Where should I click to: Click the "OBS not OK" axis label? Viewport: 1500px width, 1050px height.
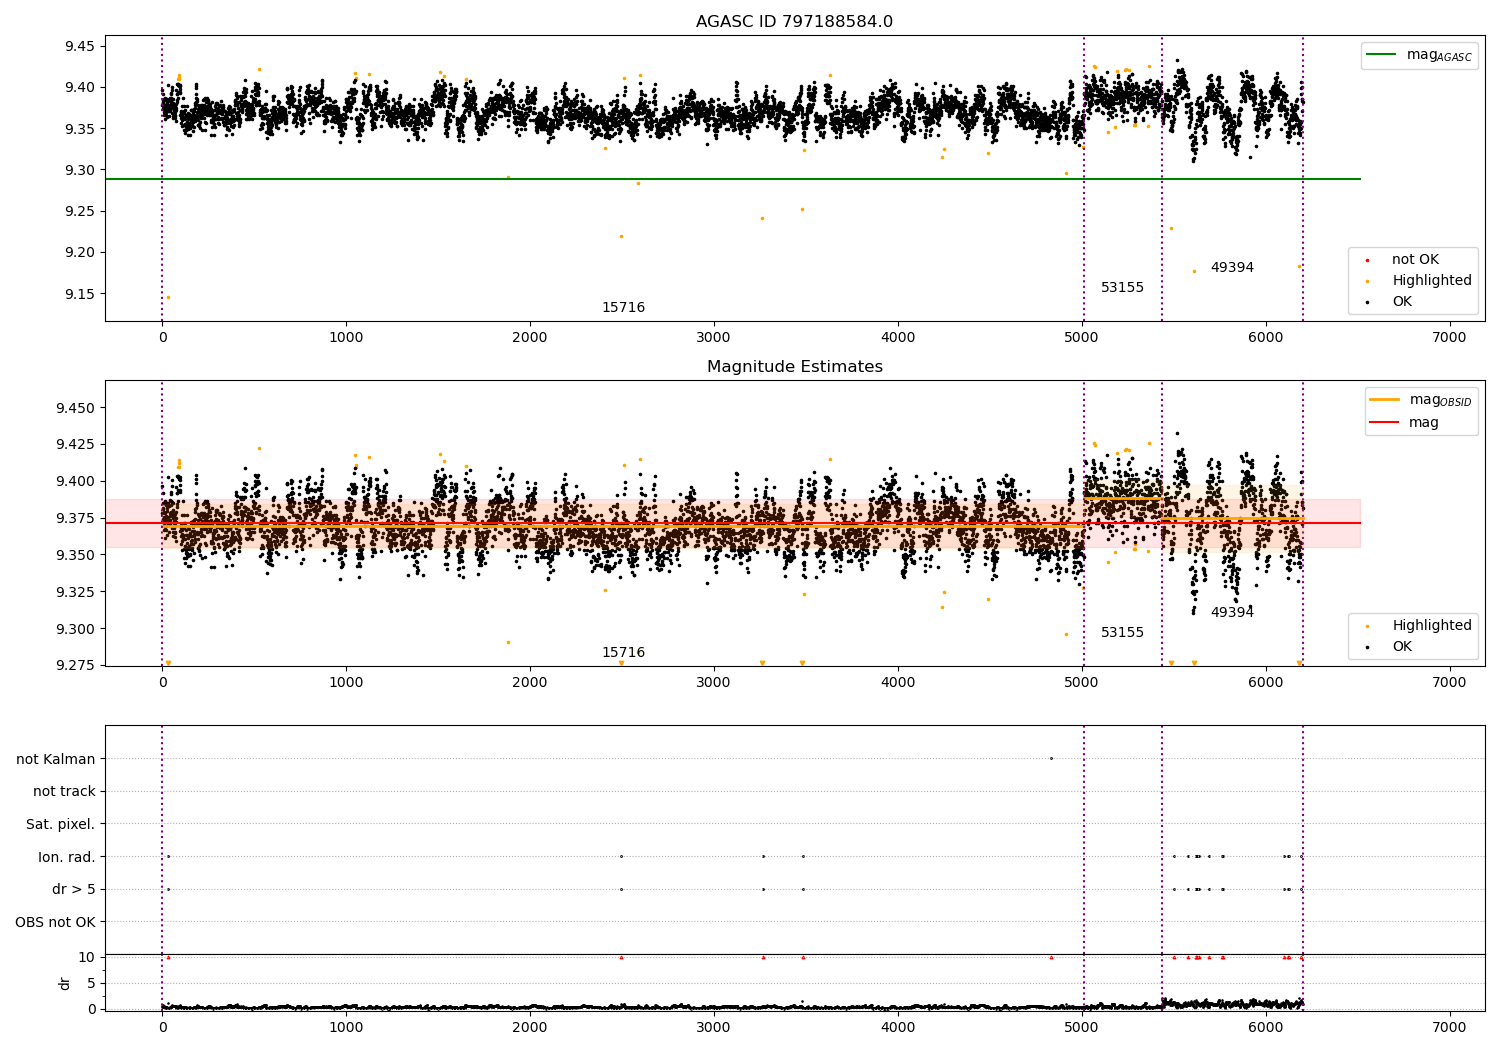(x=56, y=922)
